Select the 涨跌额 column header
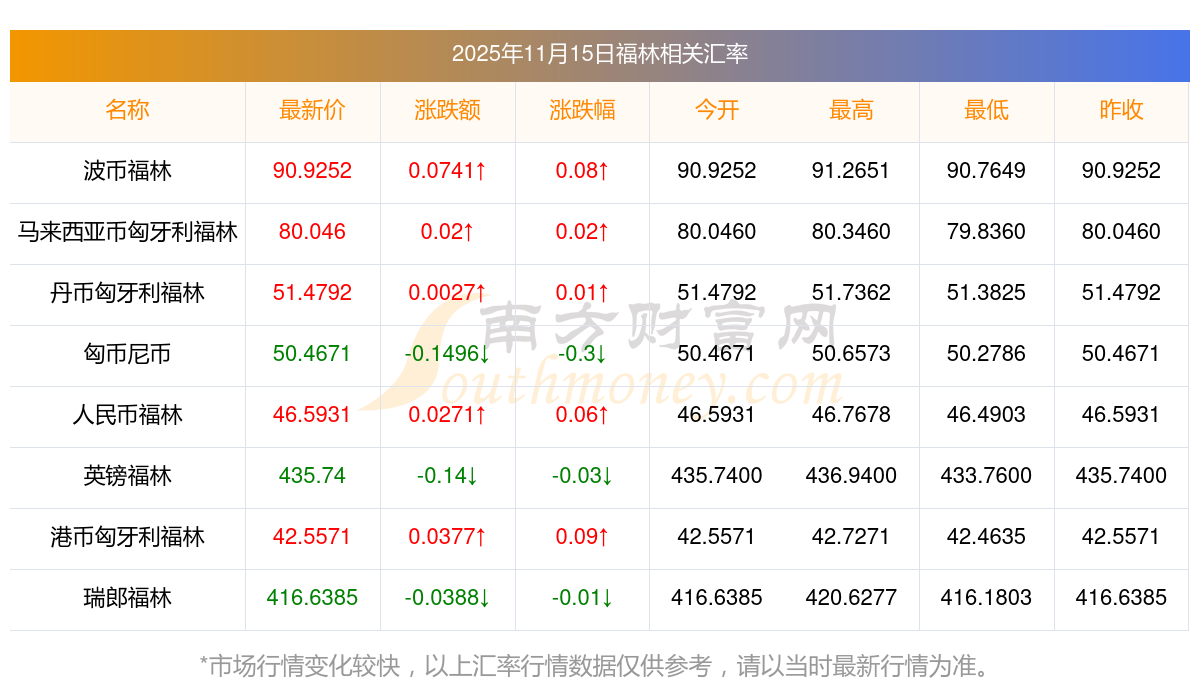 tap(447, 110)
